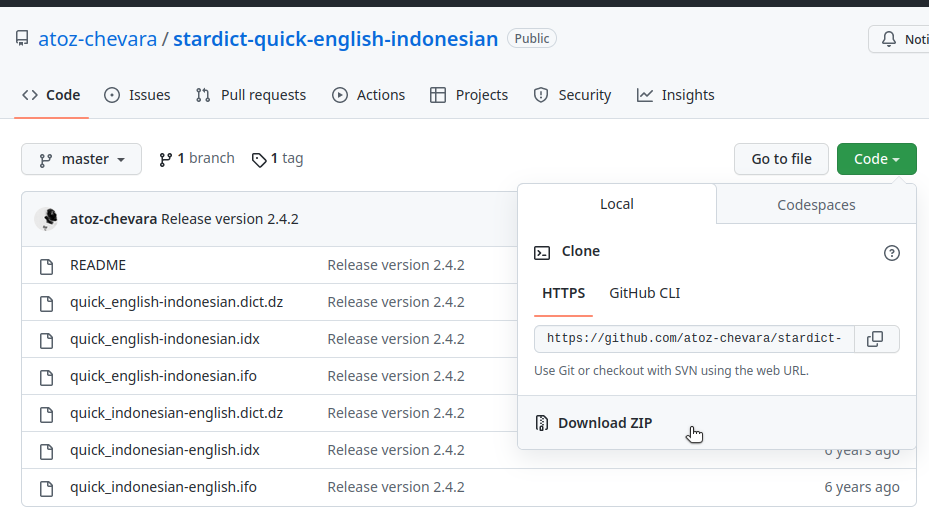Select the GitHub CLI clone tab
The image size is (929, 516).
[644, 293]
